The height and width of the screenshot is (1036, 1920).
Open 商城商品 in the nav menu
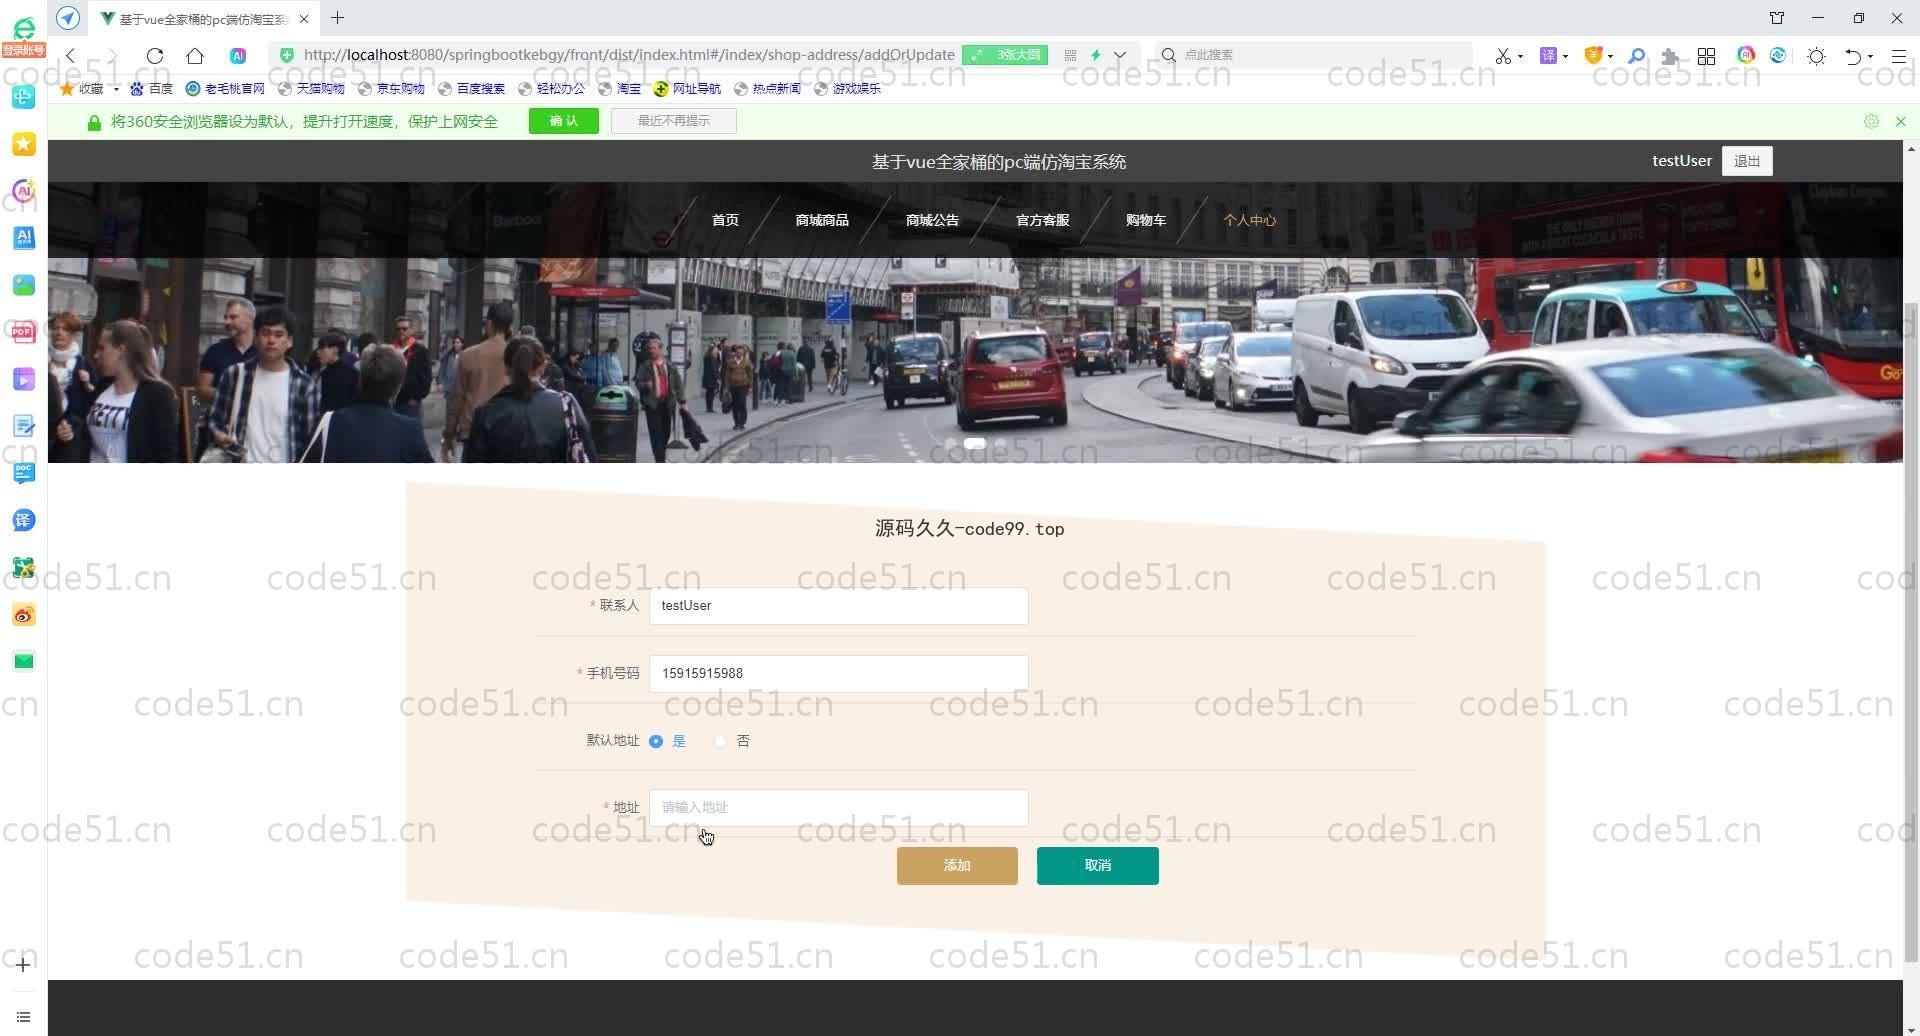click(822, 220)
